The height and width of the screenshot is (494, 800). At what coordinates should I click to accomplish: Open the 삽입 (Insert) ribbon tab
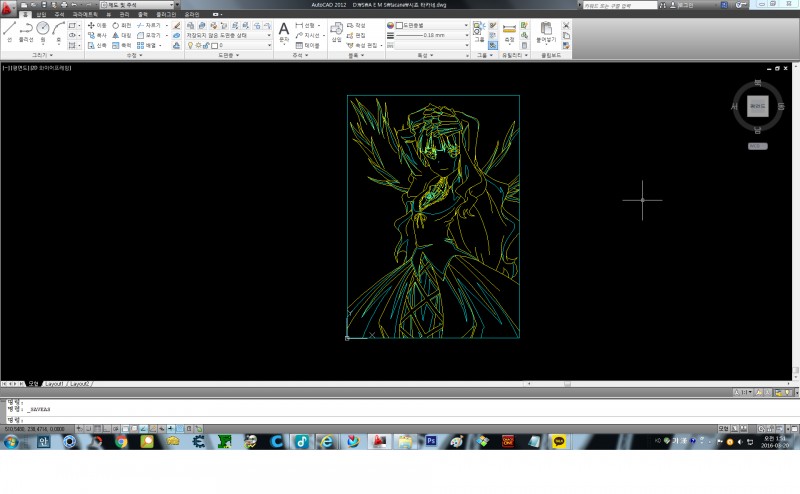(41, 14)
